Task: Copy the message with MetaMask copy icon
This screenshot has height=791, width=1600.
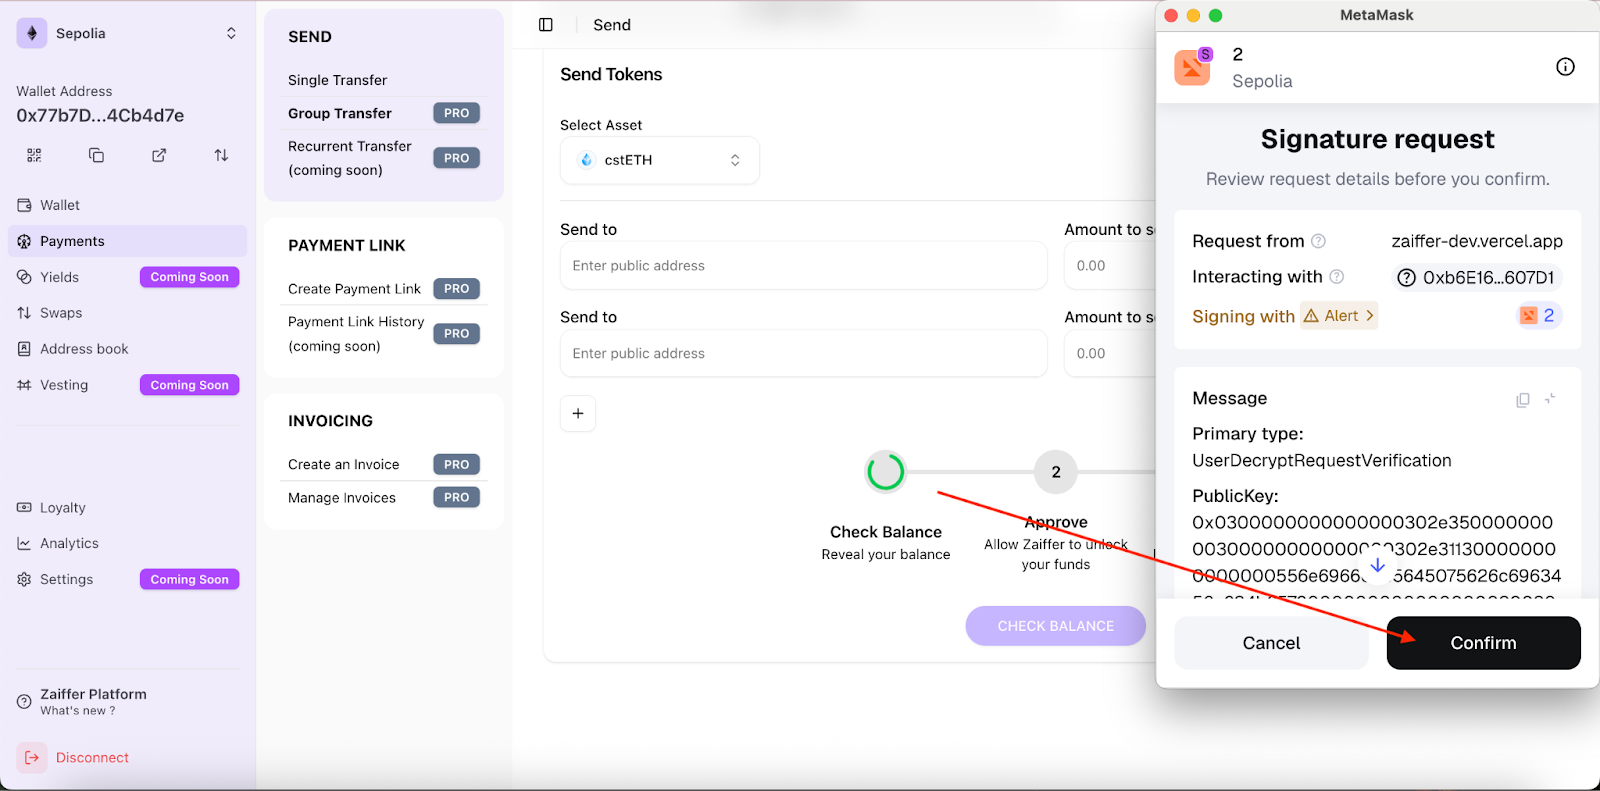Action: pos(1523,400)
